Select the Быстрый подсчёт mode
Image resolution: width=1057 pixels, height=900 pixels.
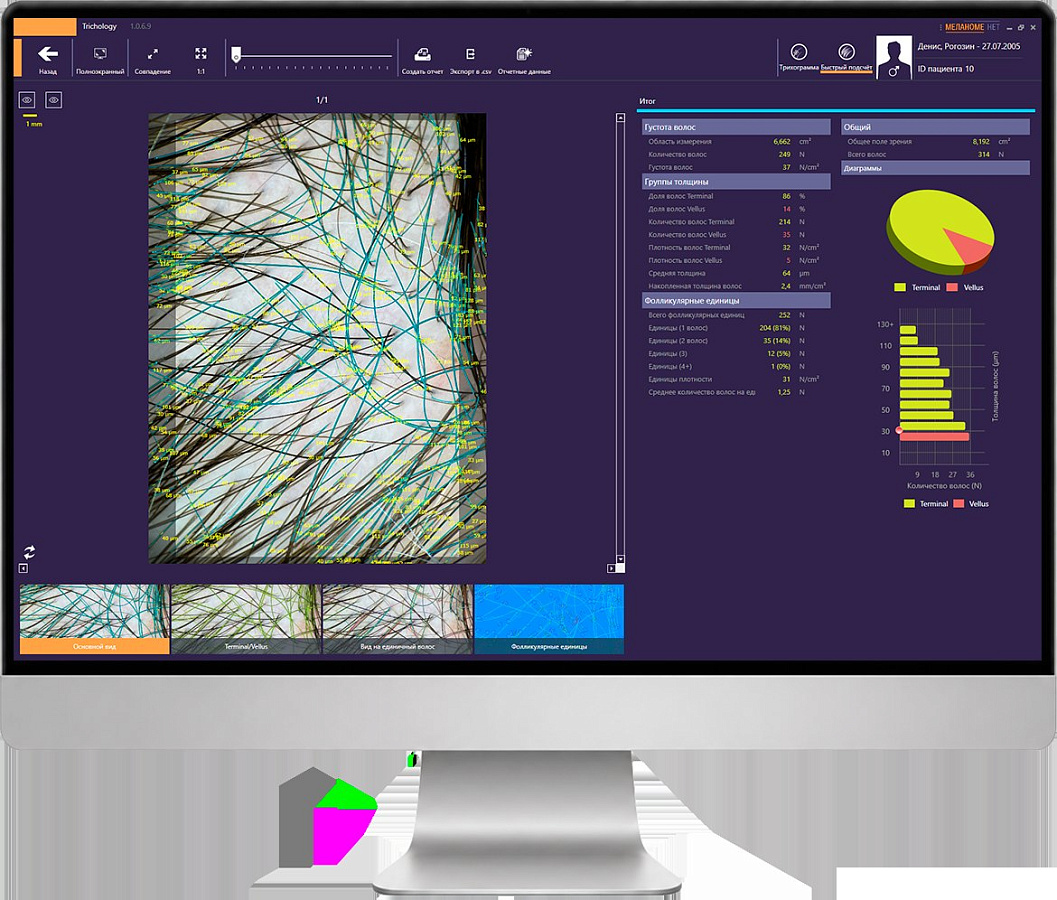[x=847, y=57]
